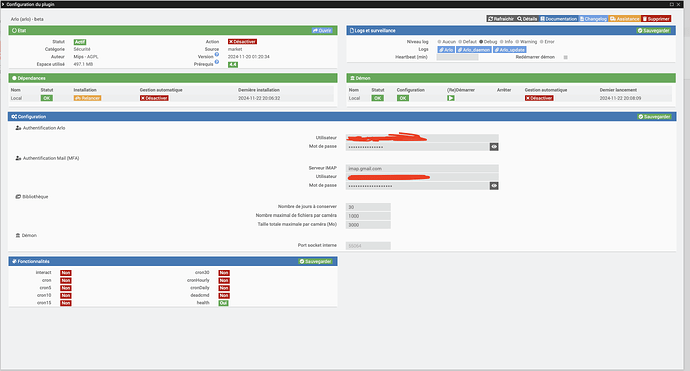This screenshot has height=371, width=690.
Task: Open the plugin Documentation
Action: pyautogui.click(x=559, y=19)
